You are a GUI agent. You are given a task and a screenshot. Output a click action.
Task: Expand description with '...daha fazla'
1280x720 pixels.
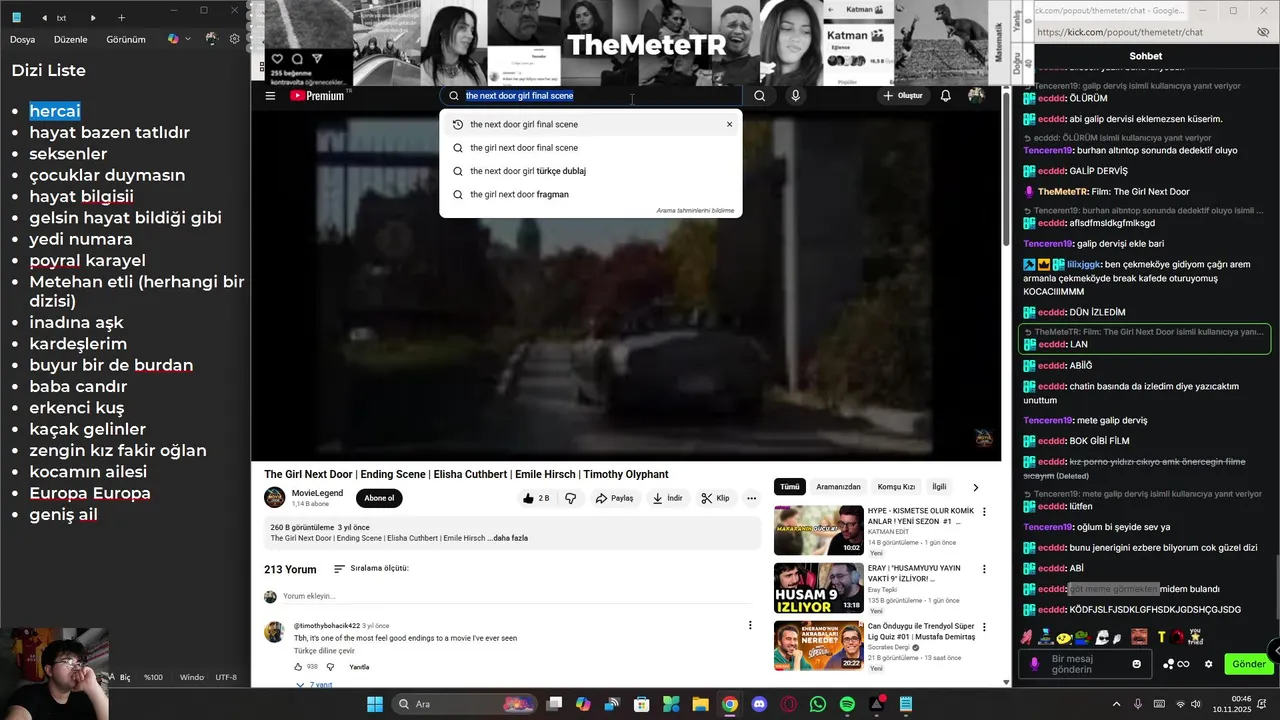[510, 538]
